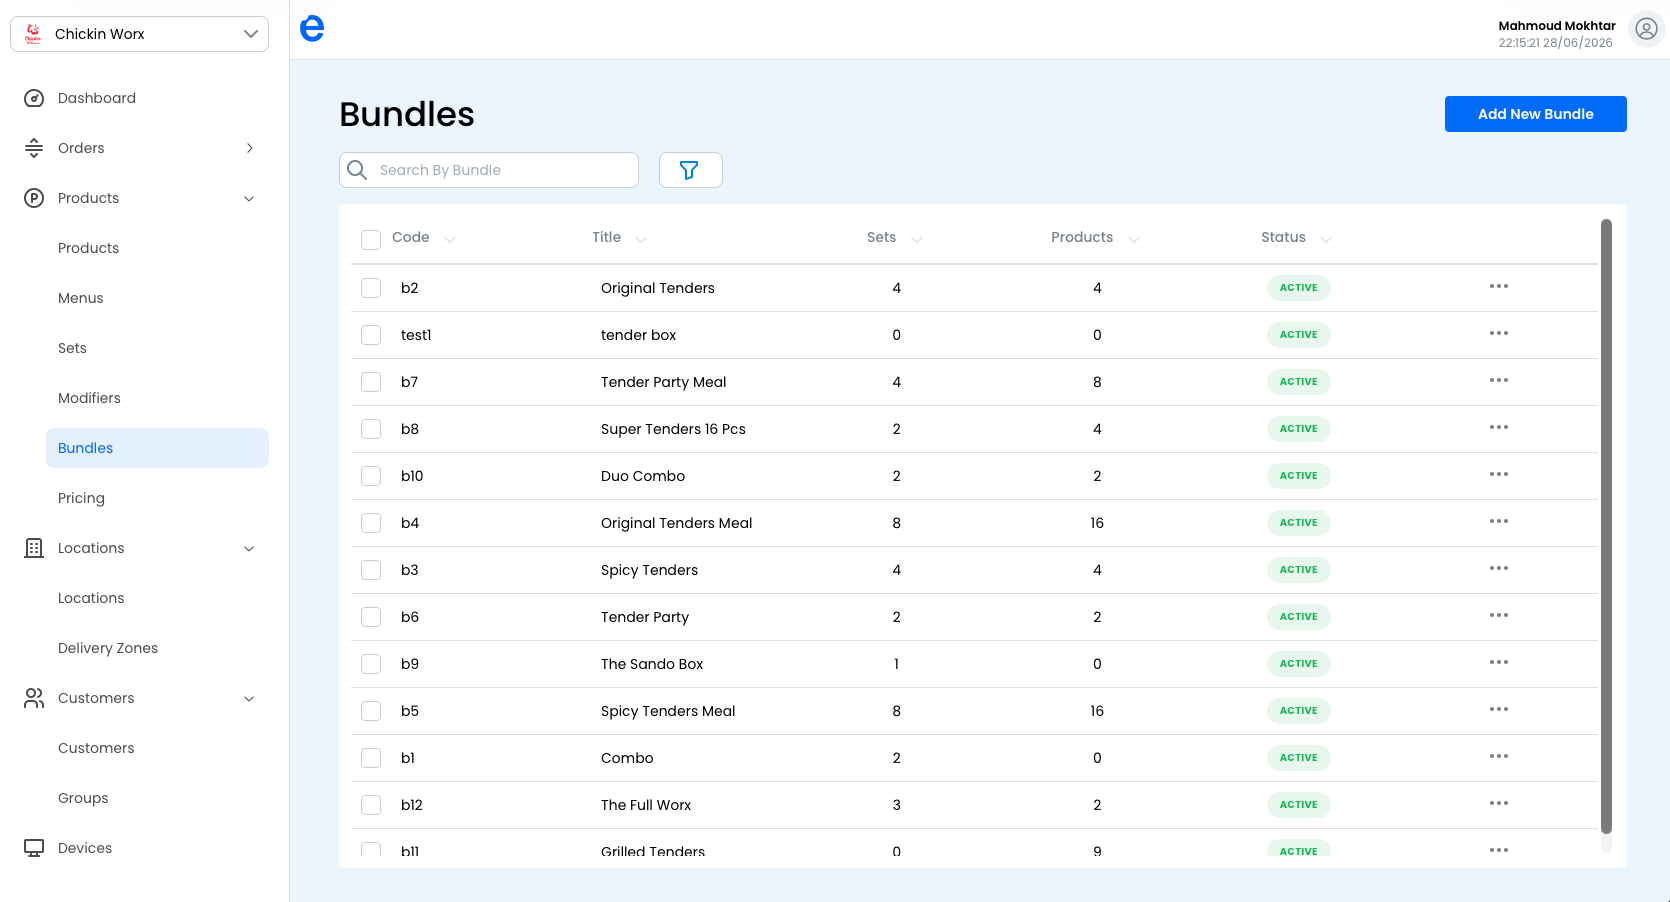Open three-dot menu for Duo Combo row
Screen dimensions: 1670x902
pos(1498,475)
